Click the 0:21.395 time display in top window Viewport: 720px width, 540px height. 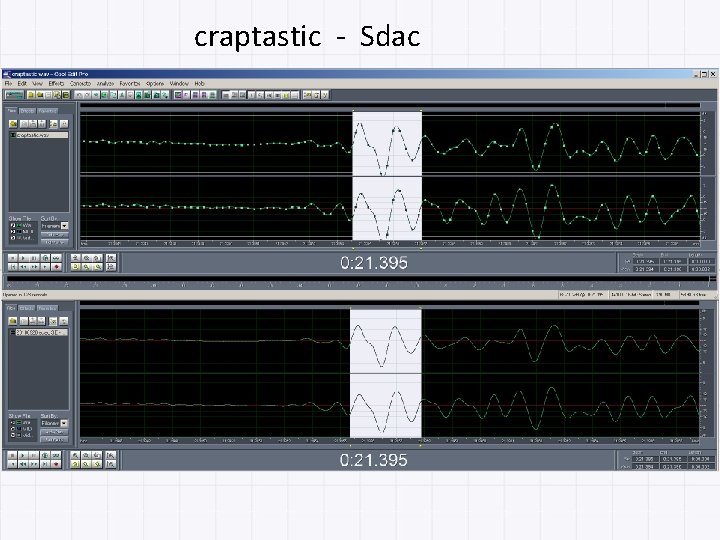374,263
